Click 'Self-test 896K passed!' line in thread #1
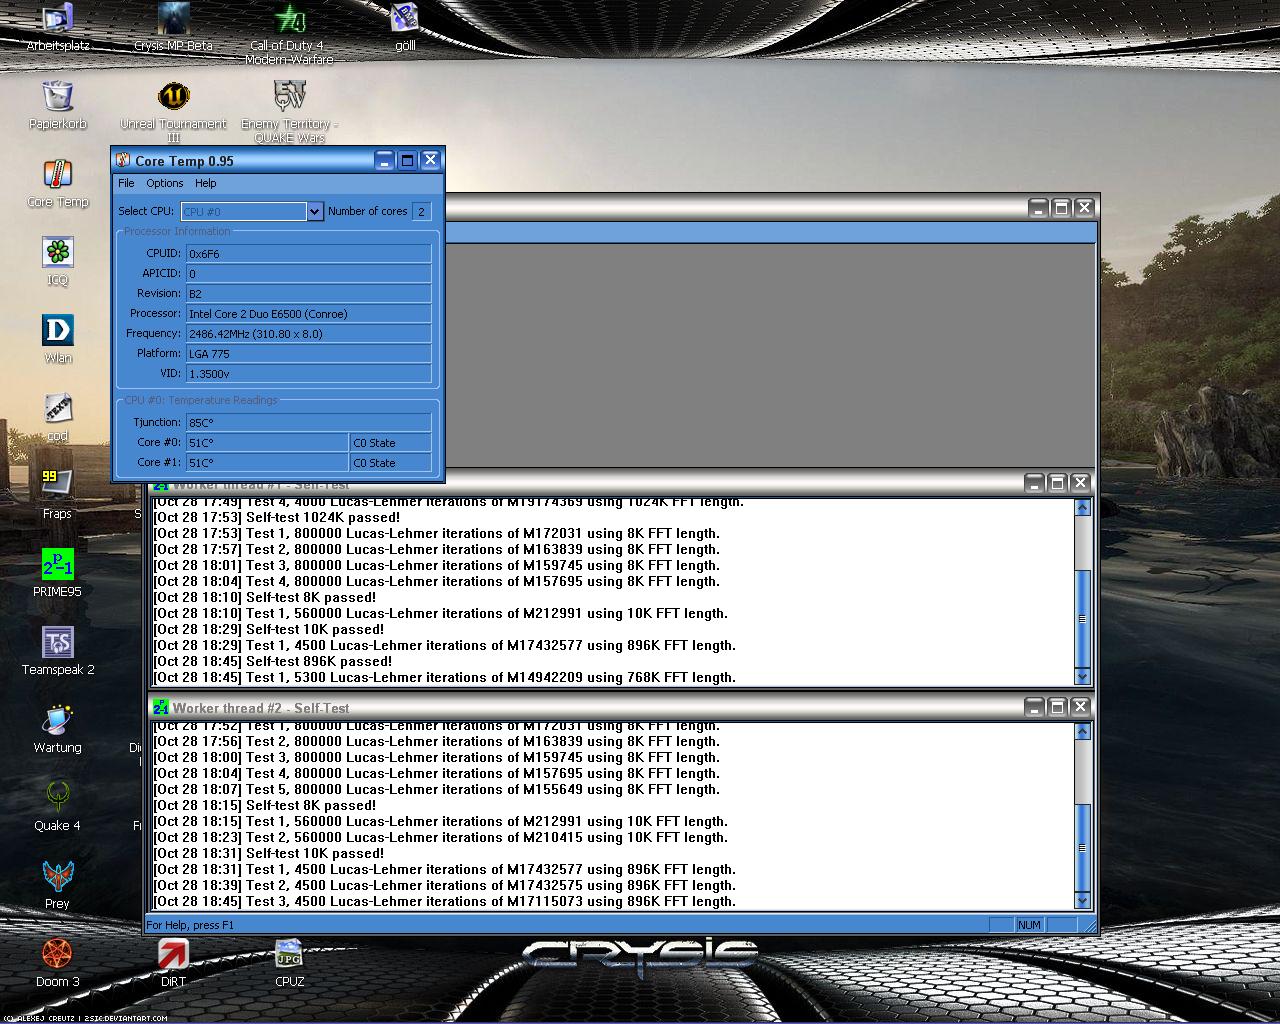The image size is (1280, 1024). 273,661
